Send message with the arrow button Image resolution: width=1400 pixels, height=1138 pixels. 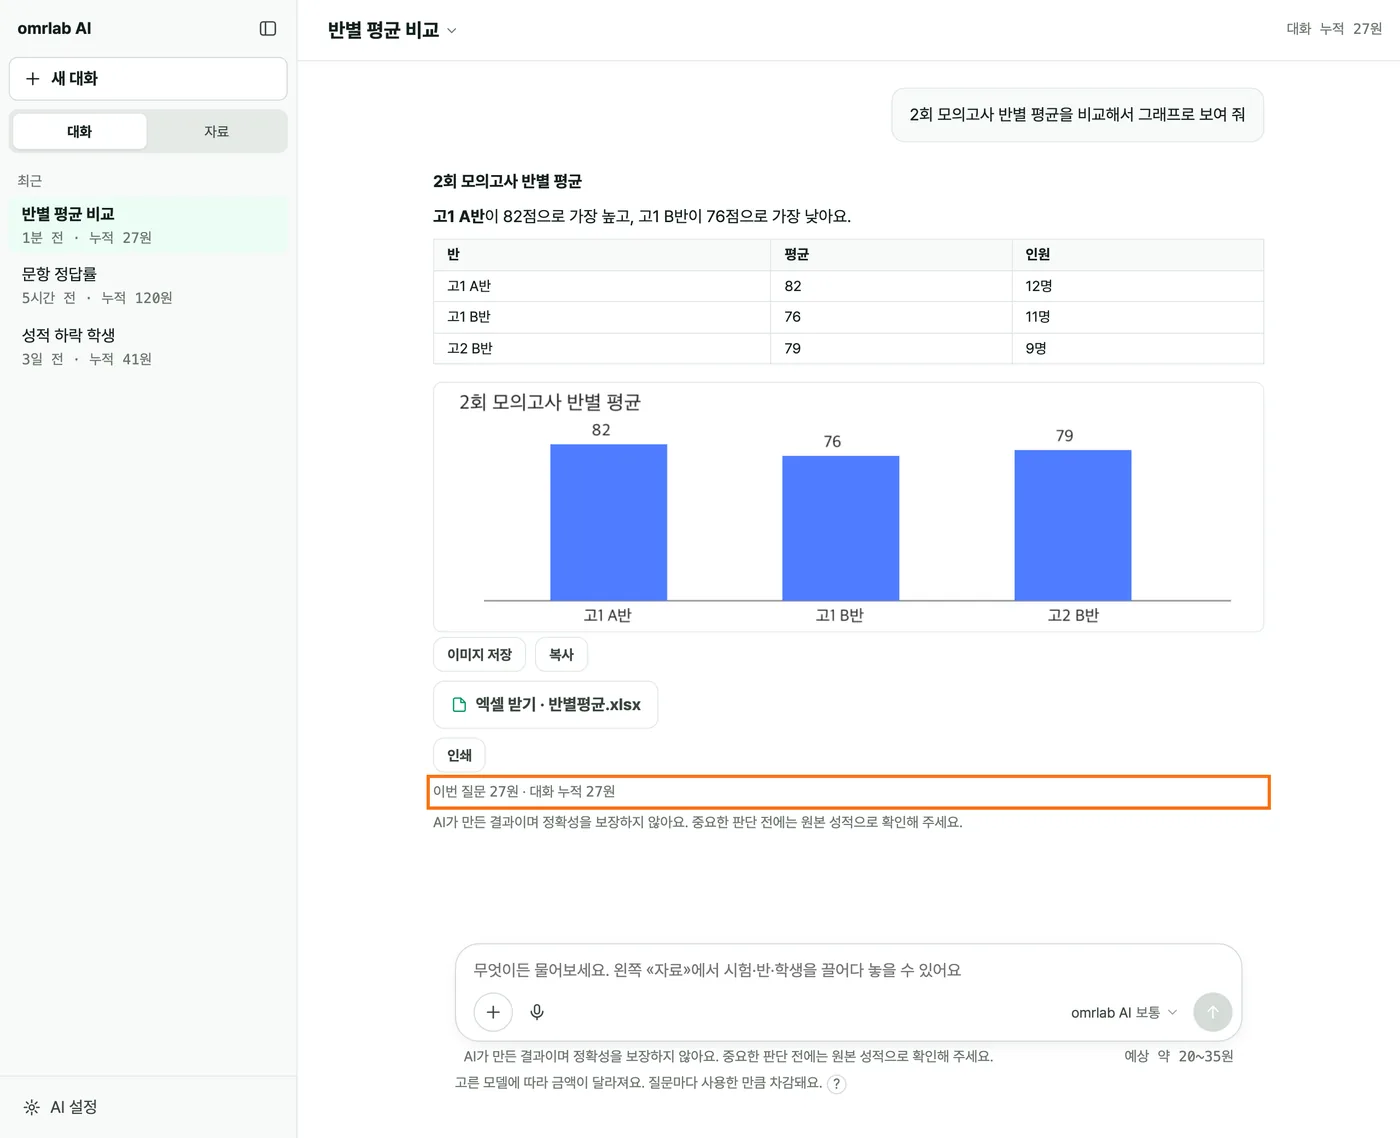coord(1213,1012)
